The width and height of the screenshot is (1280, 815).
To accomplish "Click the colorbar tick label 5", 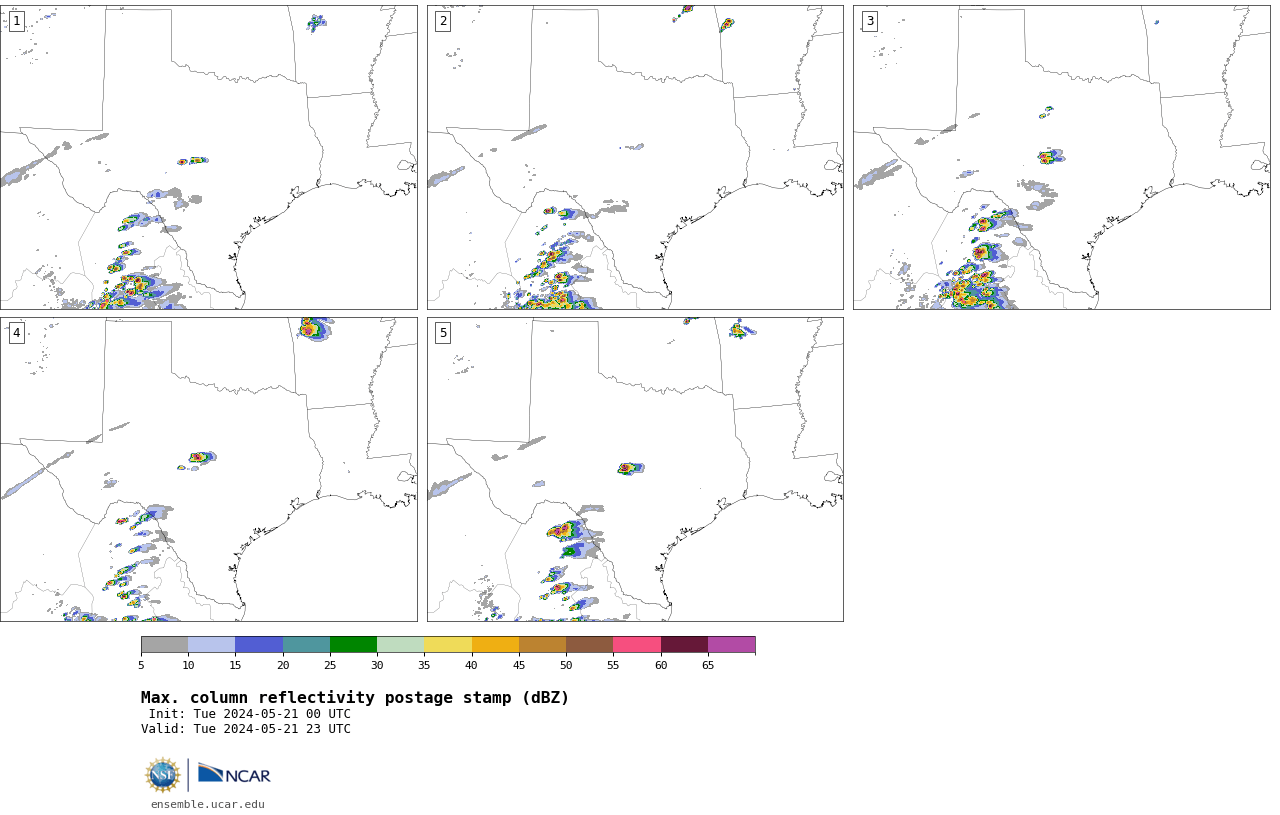I will (x=141, y=665).
